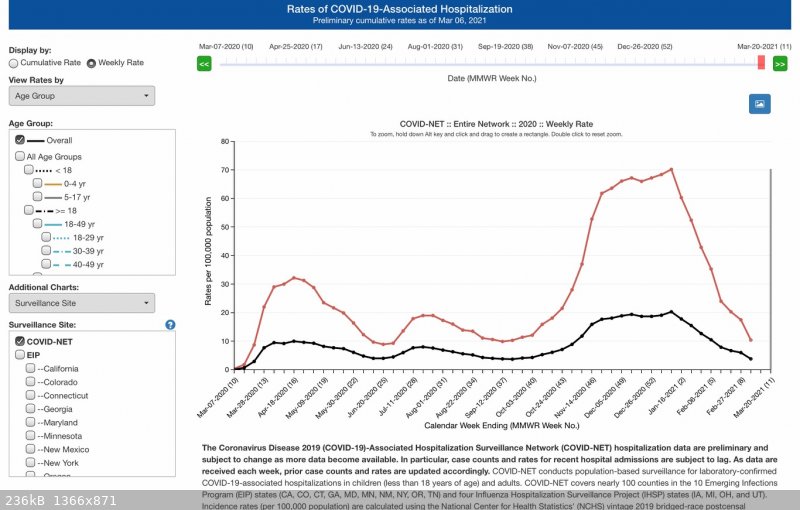Click the Nov-07-2020 (45) slider label
800x510 pixels.
click(575, 46)
